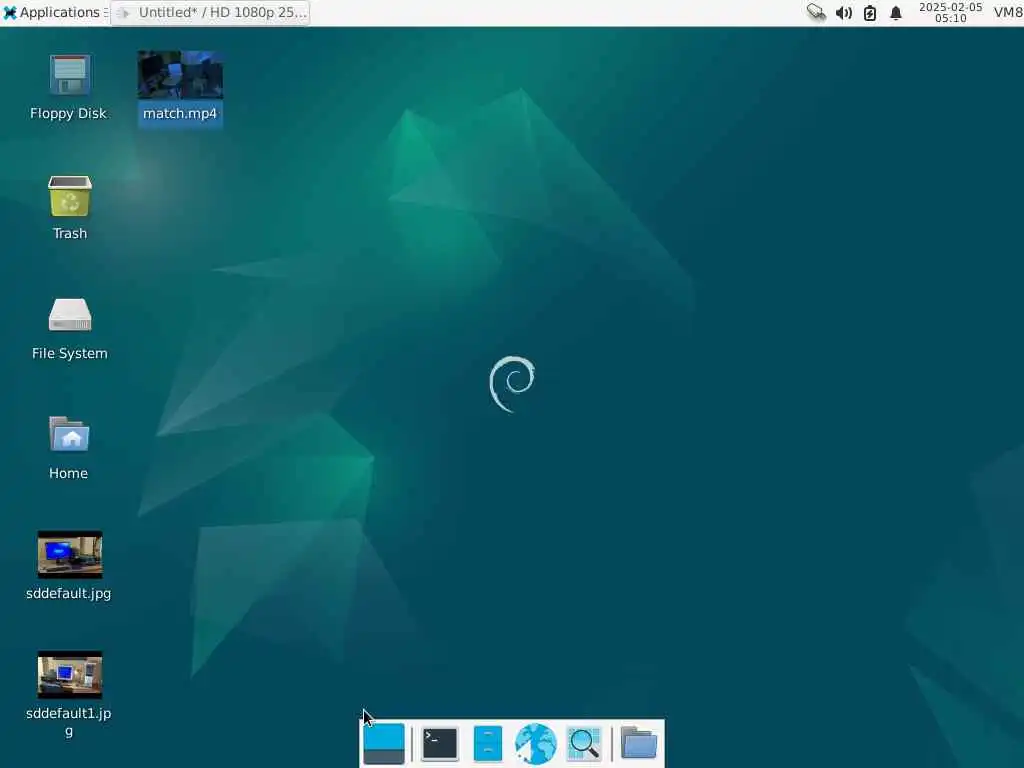Launch the Web Browser globe icon
The image size is (1024, 768).
tap(536, 743)
